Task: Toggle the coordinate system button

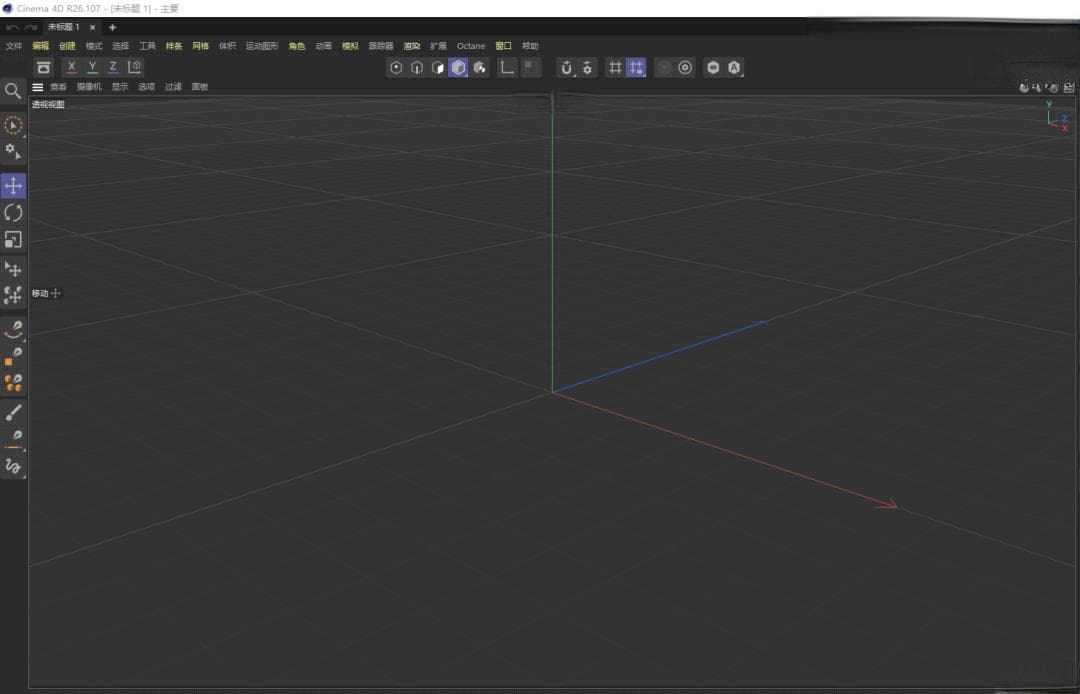Action: [x=135, y=67]
